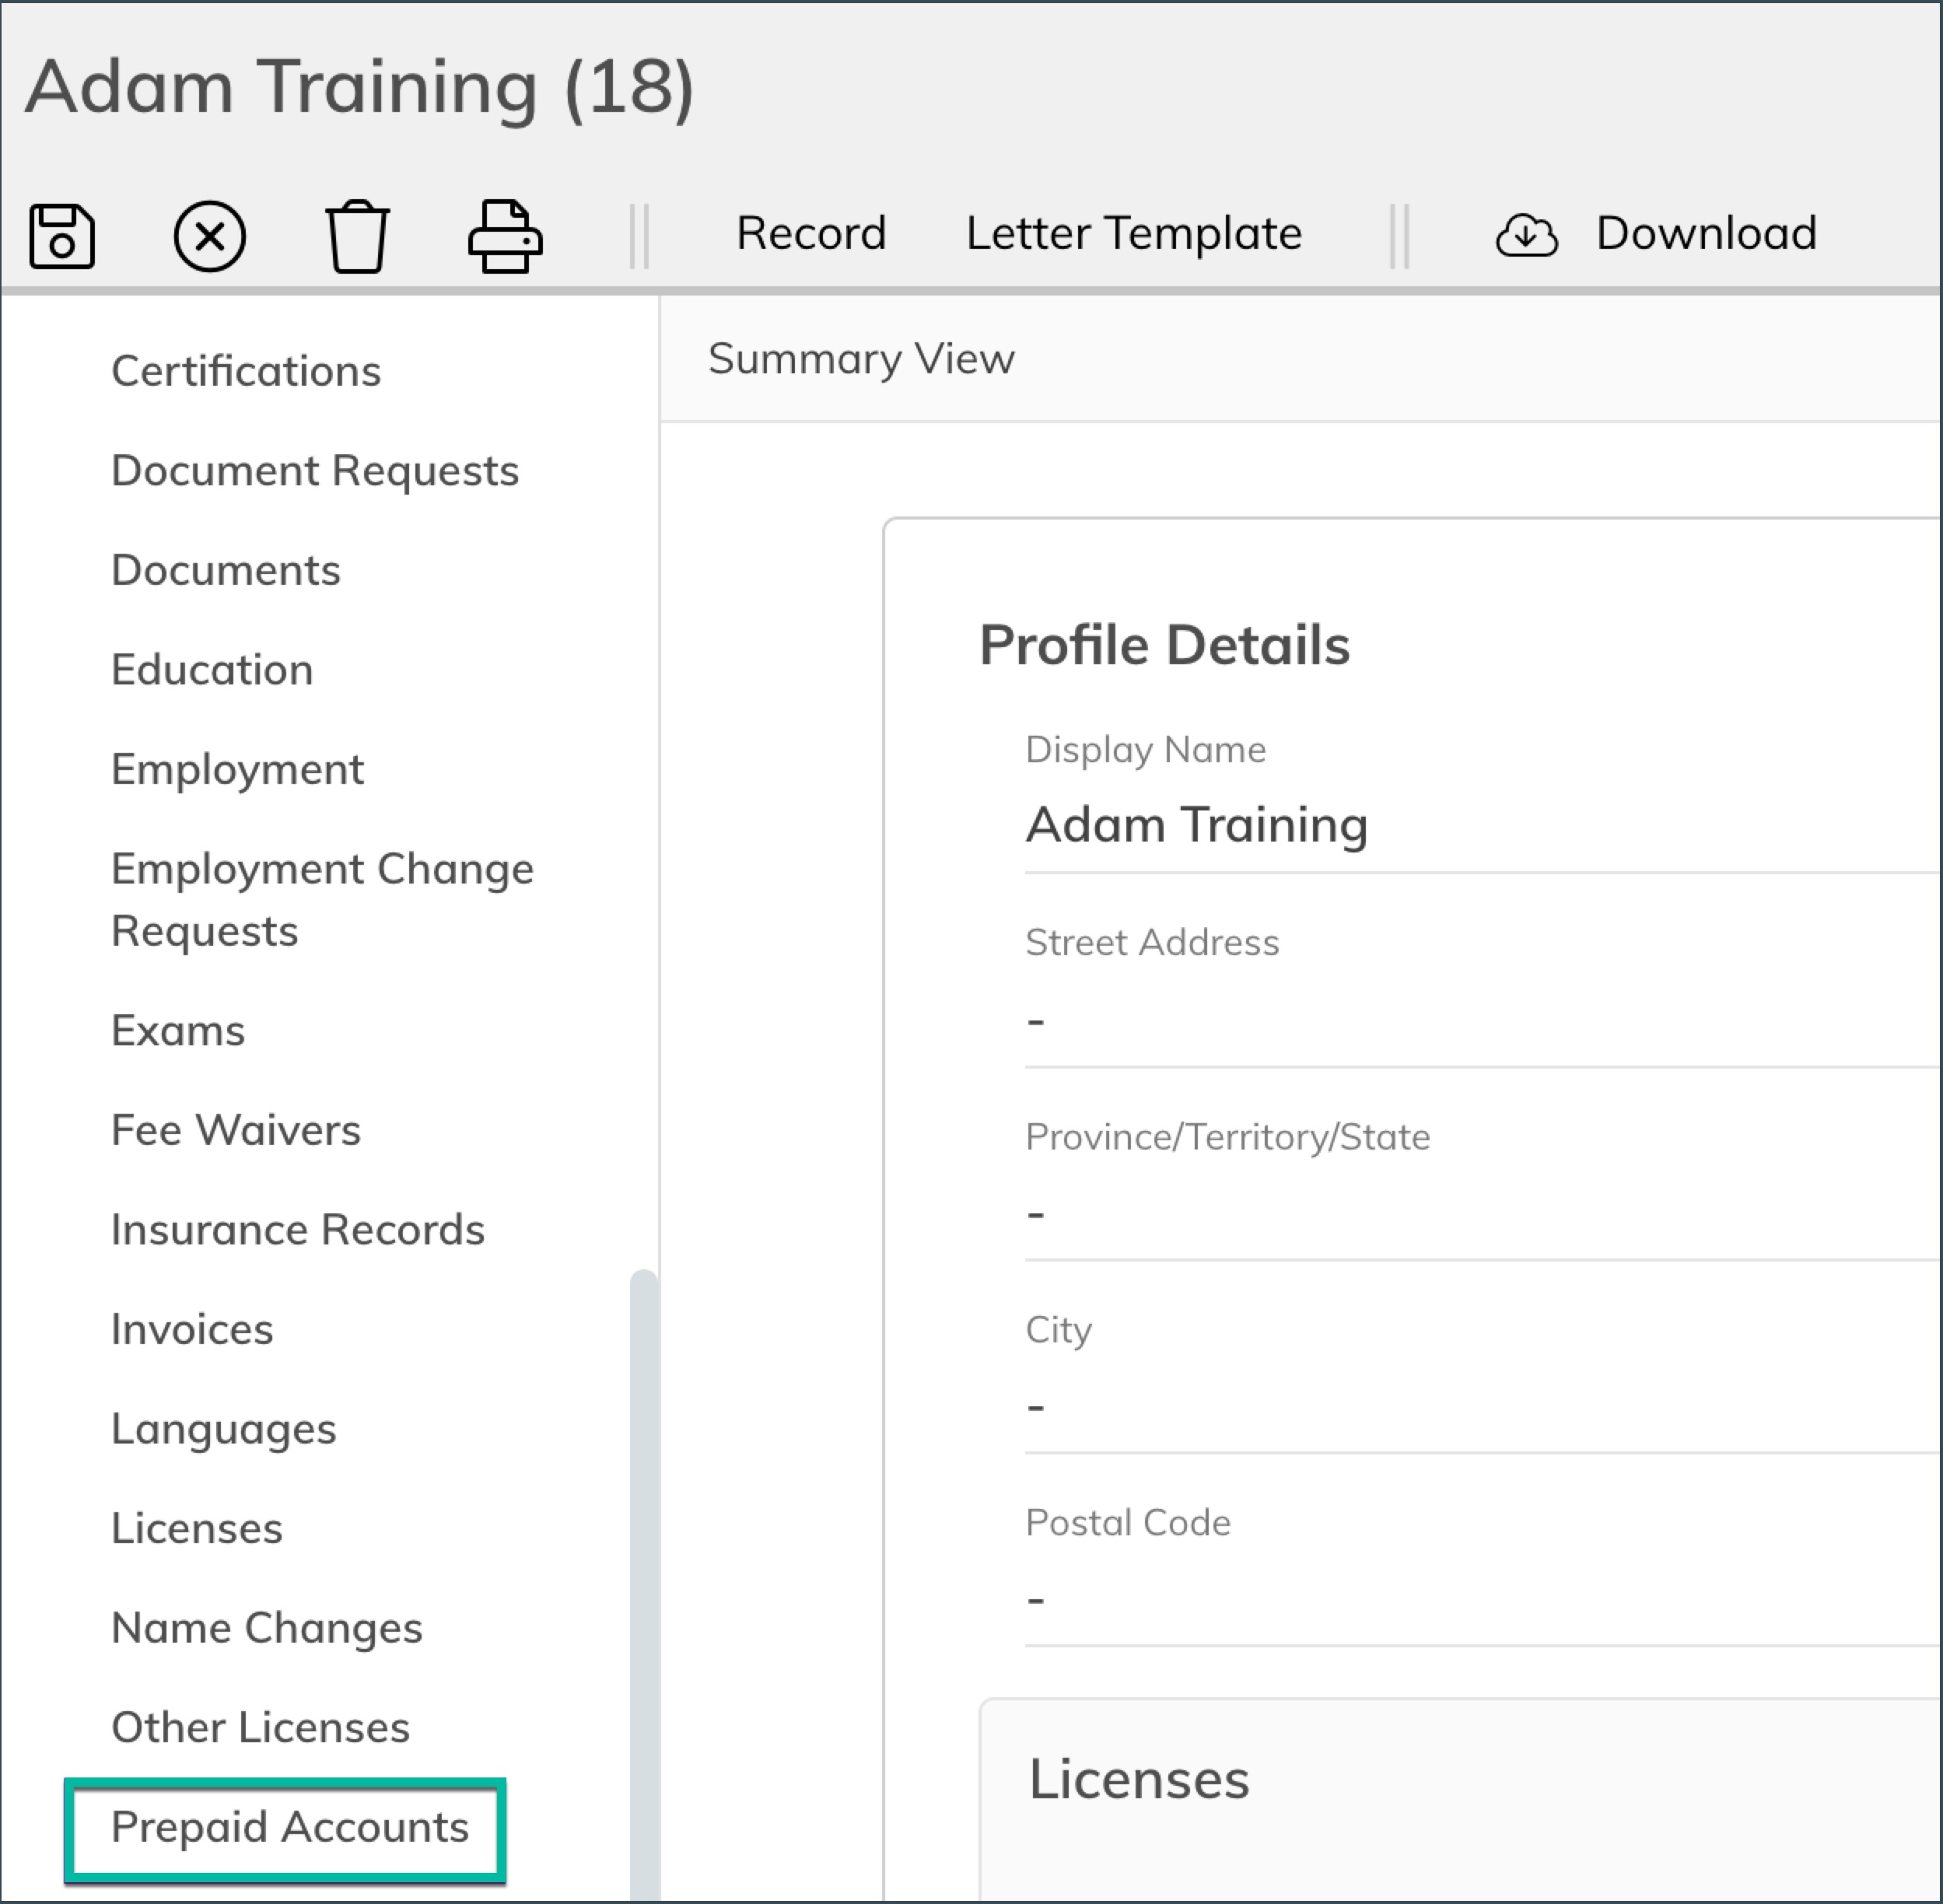Click the cancel X circle icon
This screenshot has width=1943, height=1904.
coord(210,237)
